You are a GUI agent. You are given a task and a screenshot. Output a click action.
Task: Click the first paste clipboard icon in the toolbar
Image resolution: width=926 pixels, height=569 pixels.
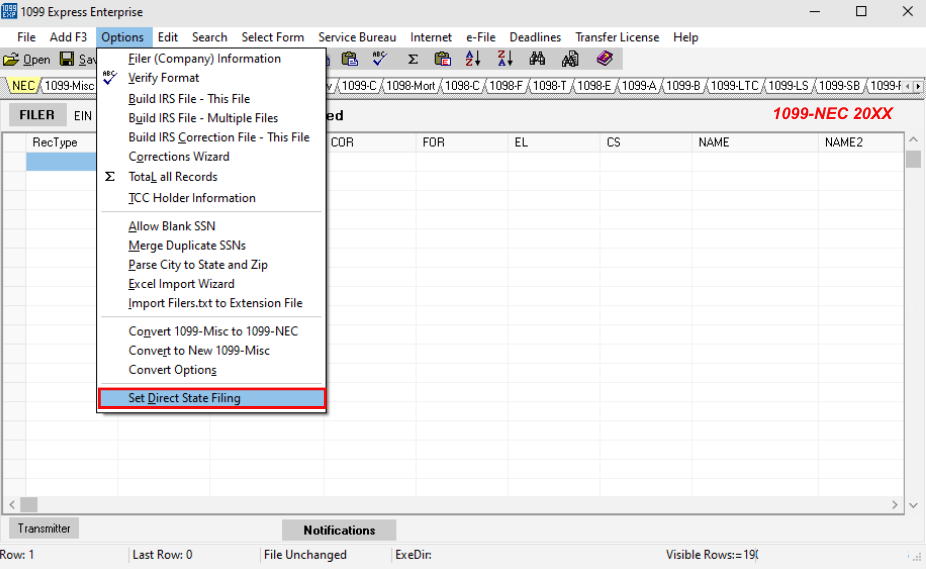coord(350,58)
